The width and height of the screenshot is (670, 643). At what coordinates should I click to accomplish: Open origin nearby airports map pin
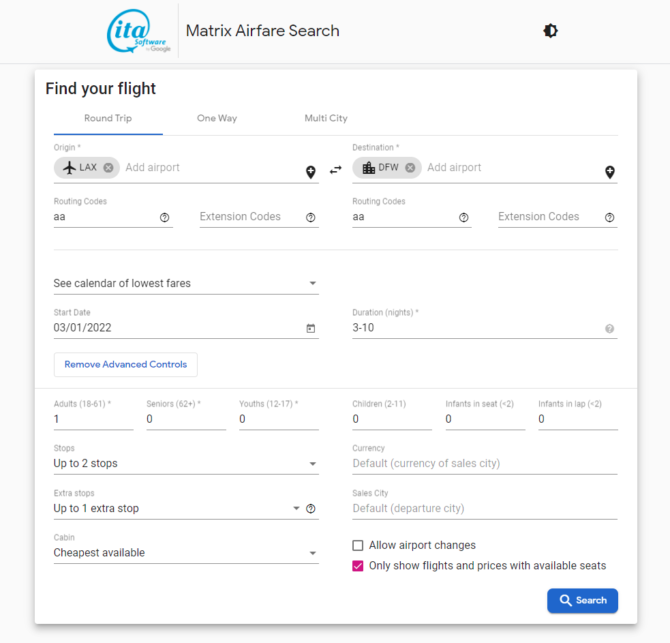click(311, 172)
